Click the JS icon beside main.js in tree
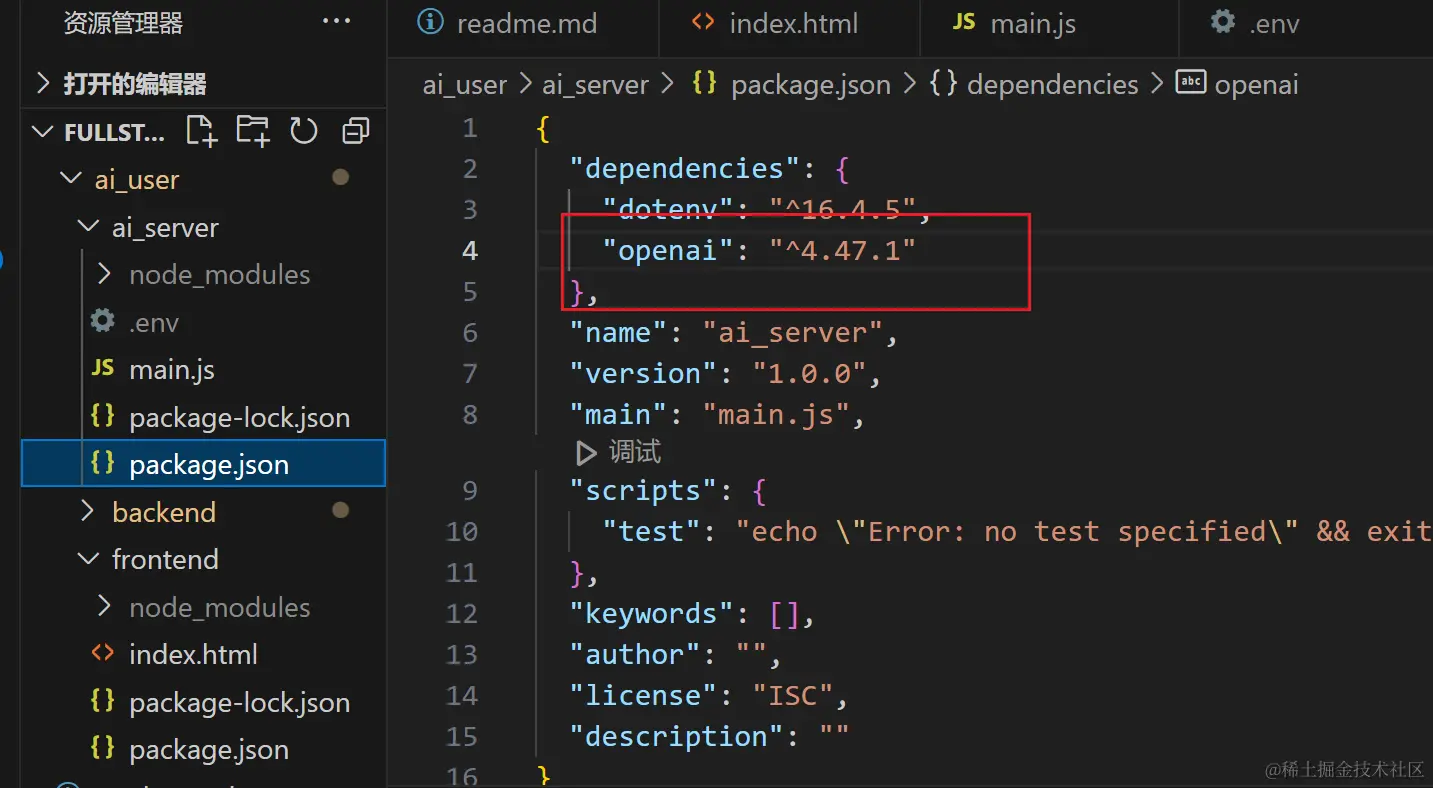This screenshot has height=788, width=1433. (x=102, y=368)
